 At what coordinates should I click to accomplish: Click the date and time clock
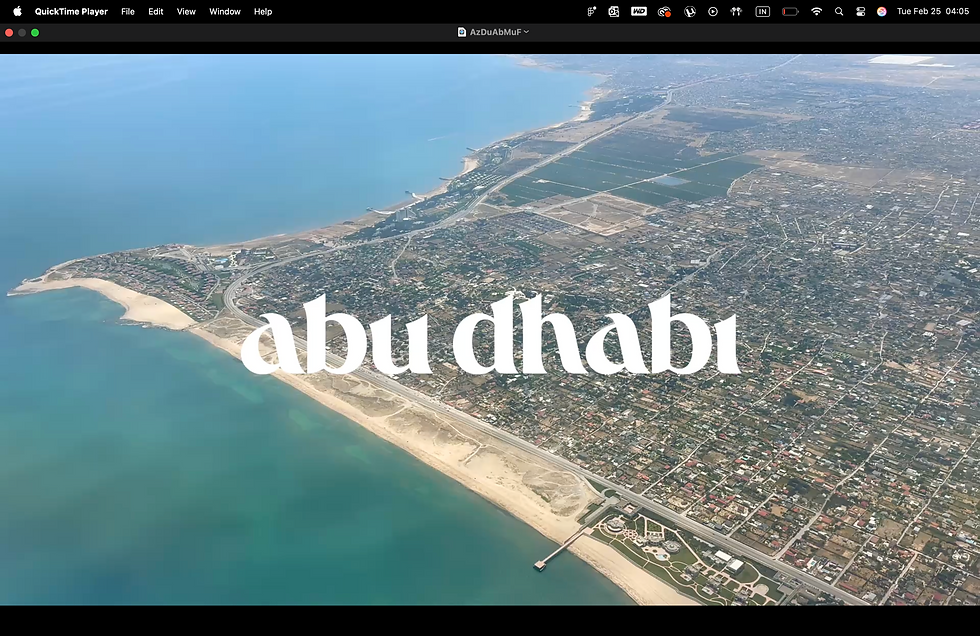click(x=932, y=11)
